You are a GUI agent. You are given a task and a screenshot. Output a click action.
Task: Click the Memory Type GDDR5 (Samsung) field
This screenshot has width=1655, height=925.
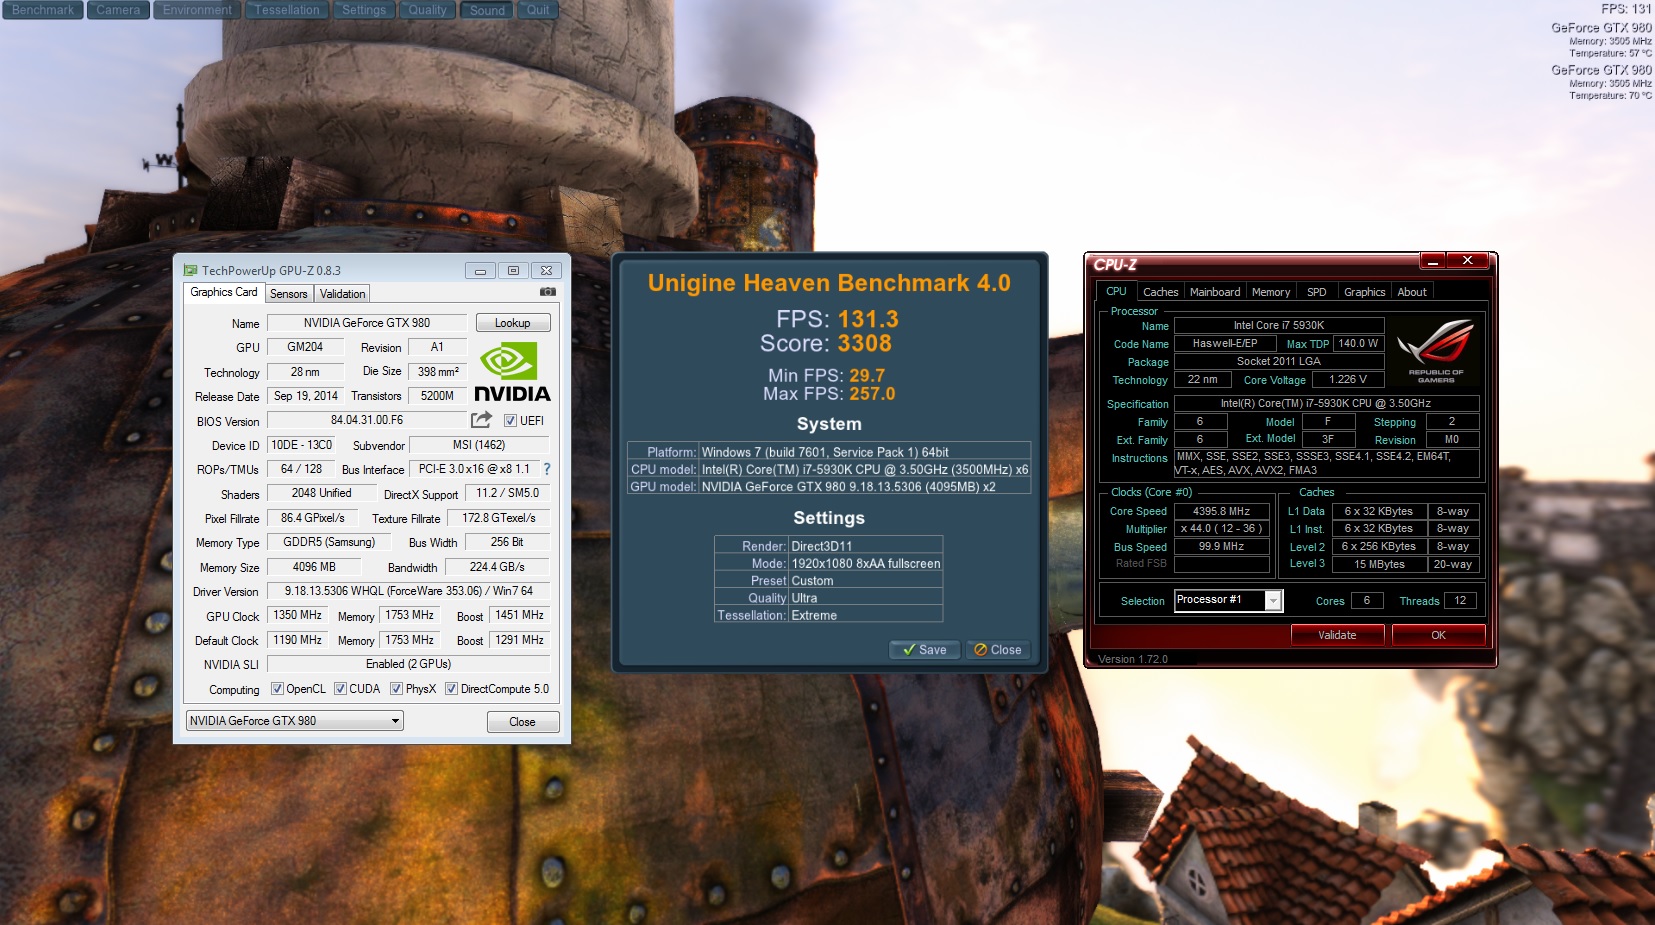pyautogui.click(x=329, y=542)
